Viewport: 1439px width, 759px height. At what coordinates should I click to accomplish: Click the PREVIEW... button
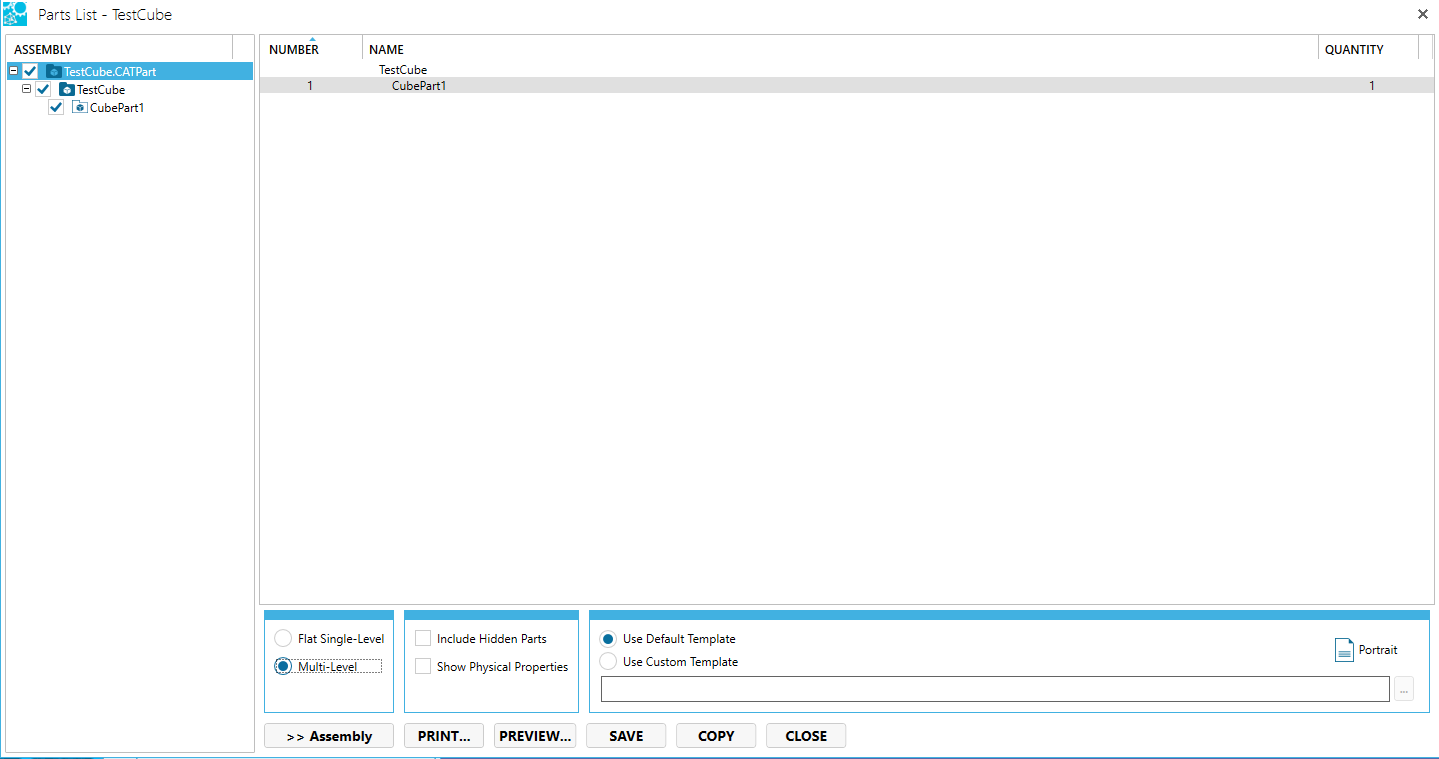point(535,736)
